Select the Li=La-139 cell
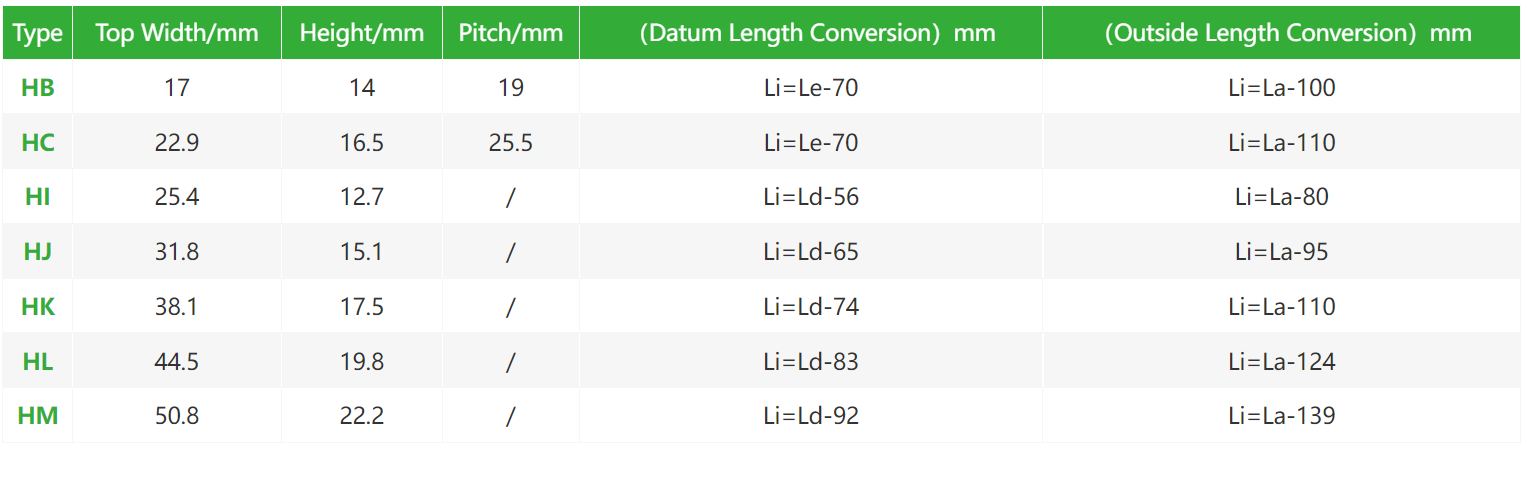The width and height of the screenshot is (1531, 485). [x=1282, y=416]
